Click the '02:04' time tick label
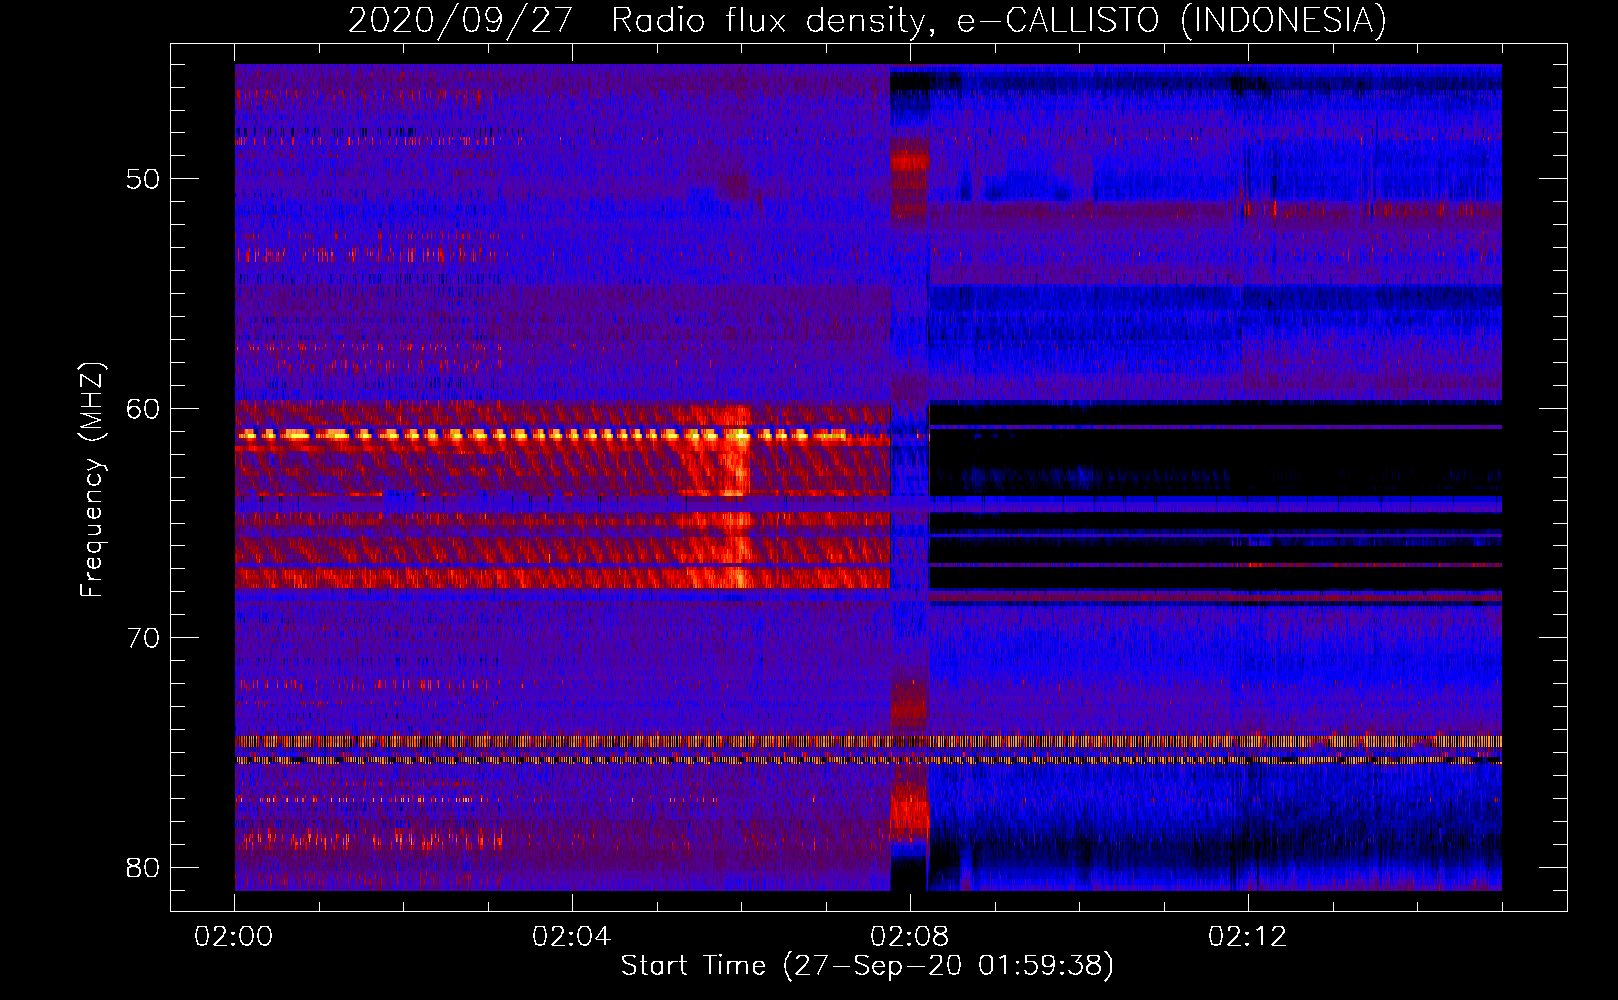This screenshot has width=1618, height=1000. pyautogui.click(x=572, y=937)
